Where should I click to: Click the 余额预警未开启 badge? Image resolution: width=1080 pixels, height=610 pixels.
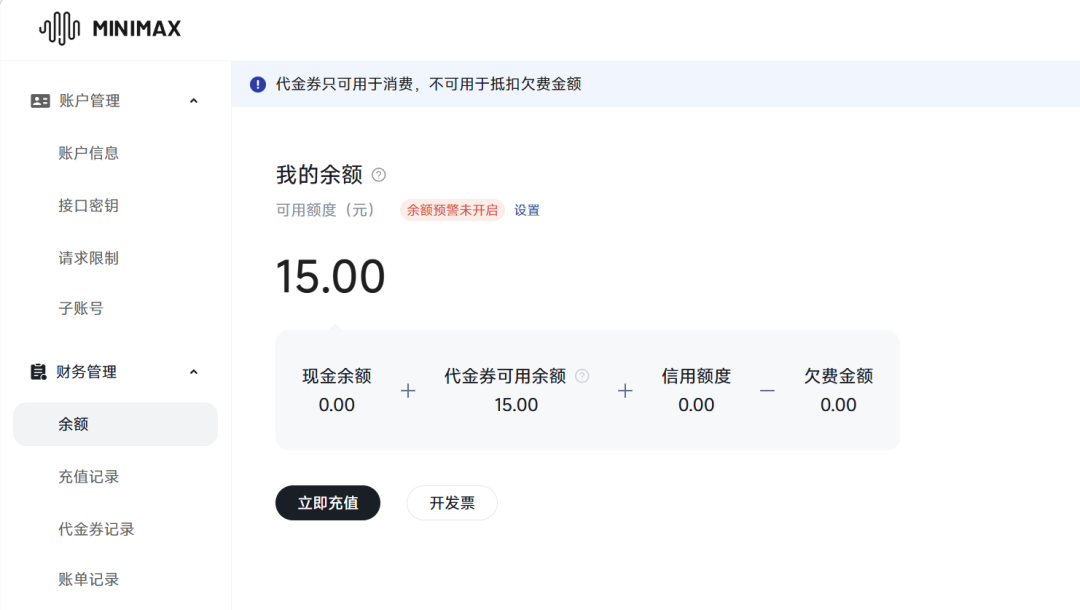[451, 210]
